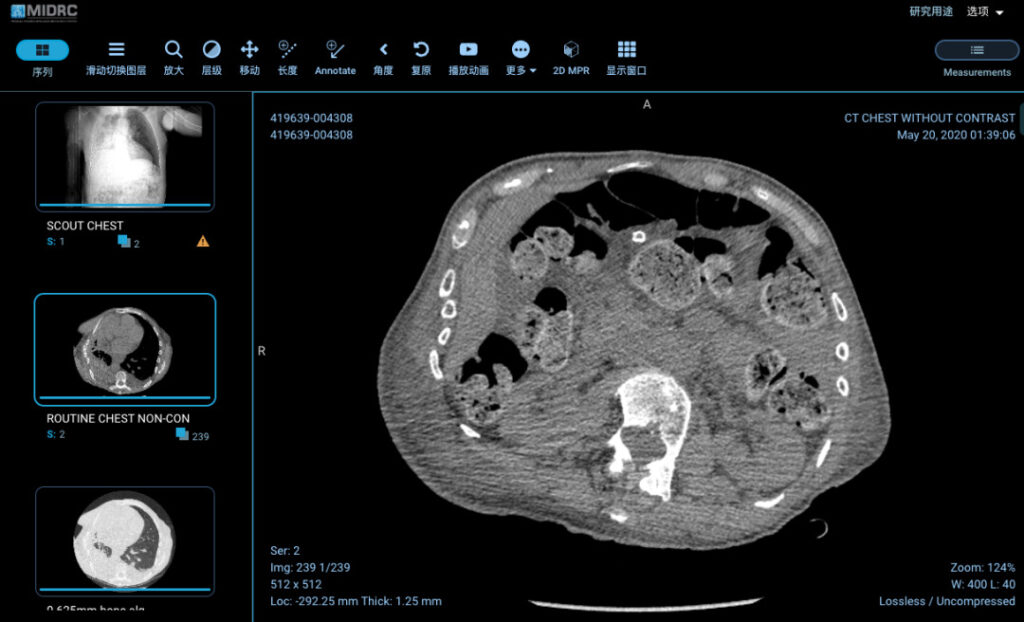
Task: Activate the 放大 zoom magnifier tool
Action: 174,57
